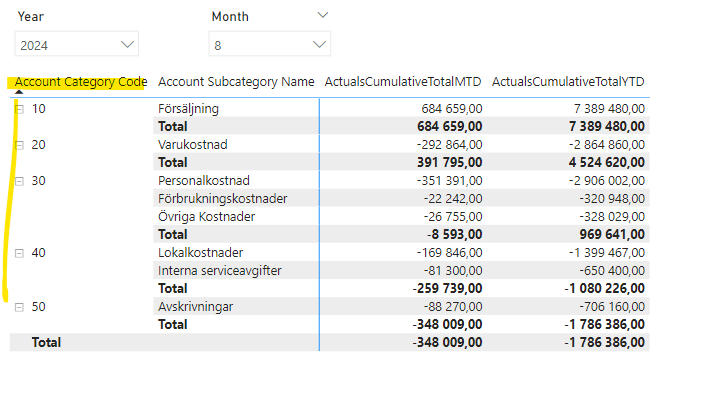This screenshot has width=715, height=394.
Task: Collapse Account Category Code 20 group
Action: [x=19, y=145]
